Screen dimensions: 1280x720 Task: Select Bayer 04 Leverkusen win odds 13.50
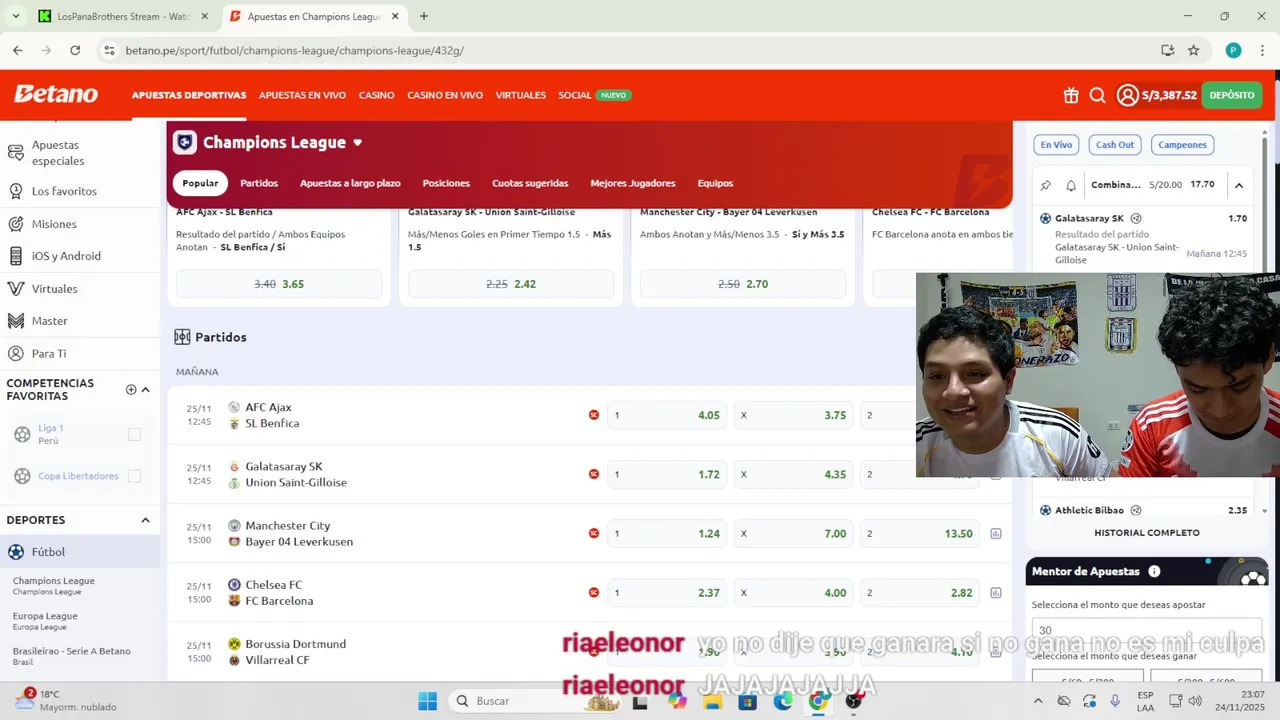point(919,534)
